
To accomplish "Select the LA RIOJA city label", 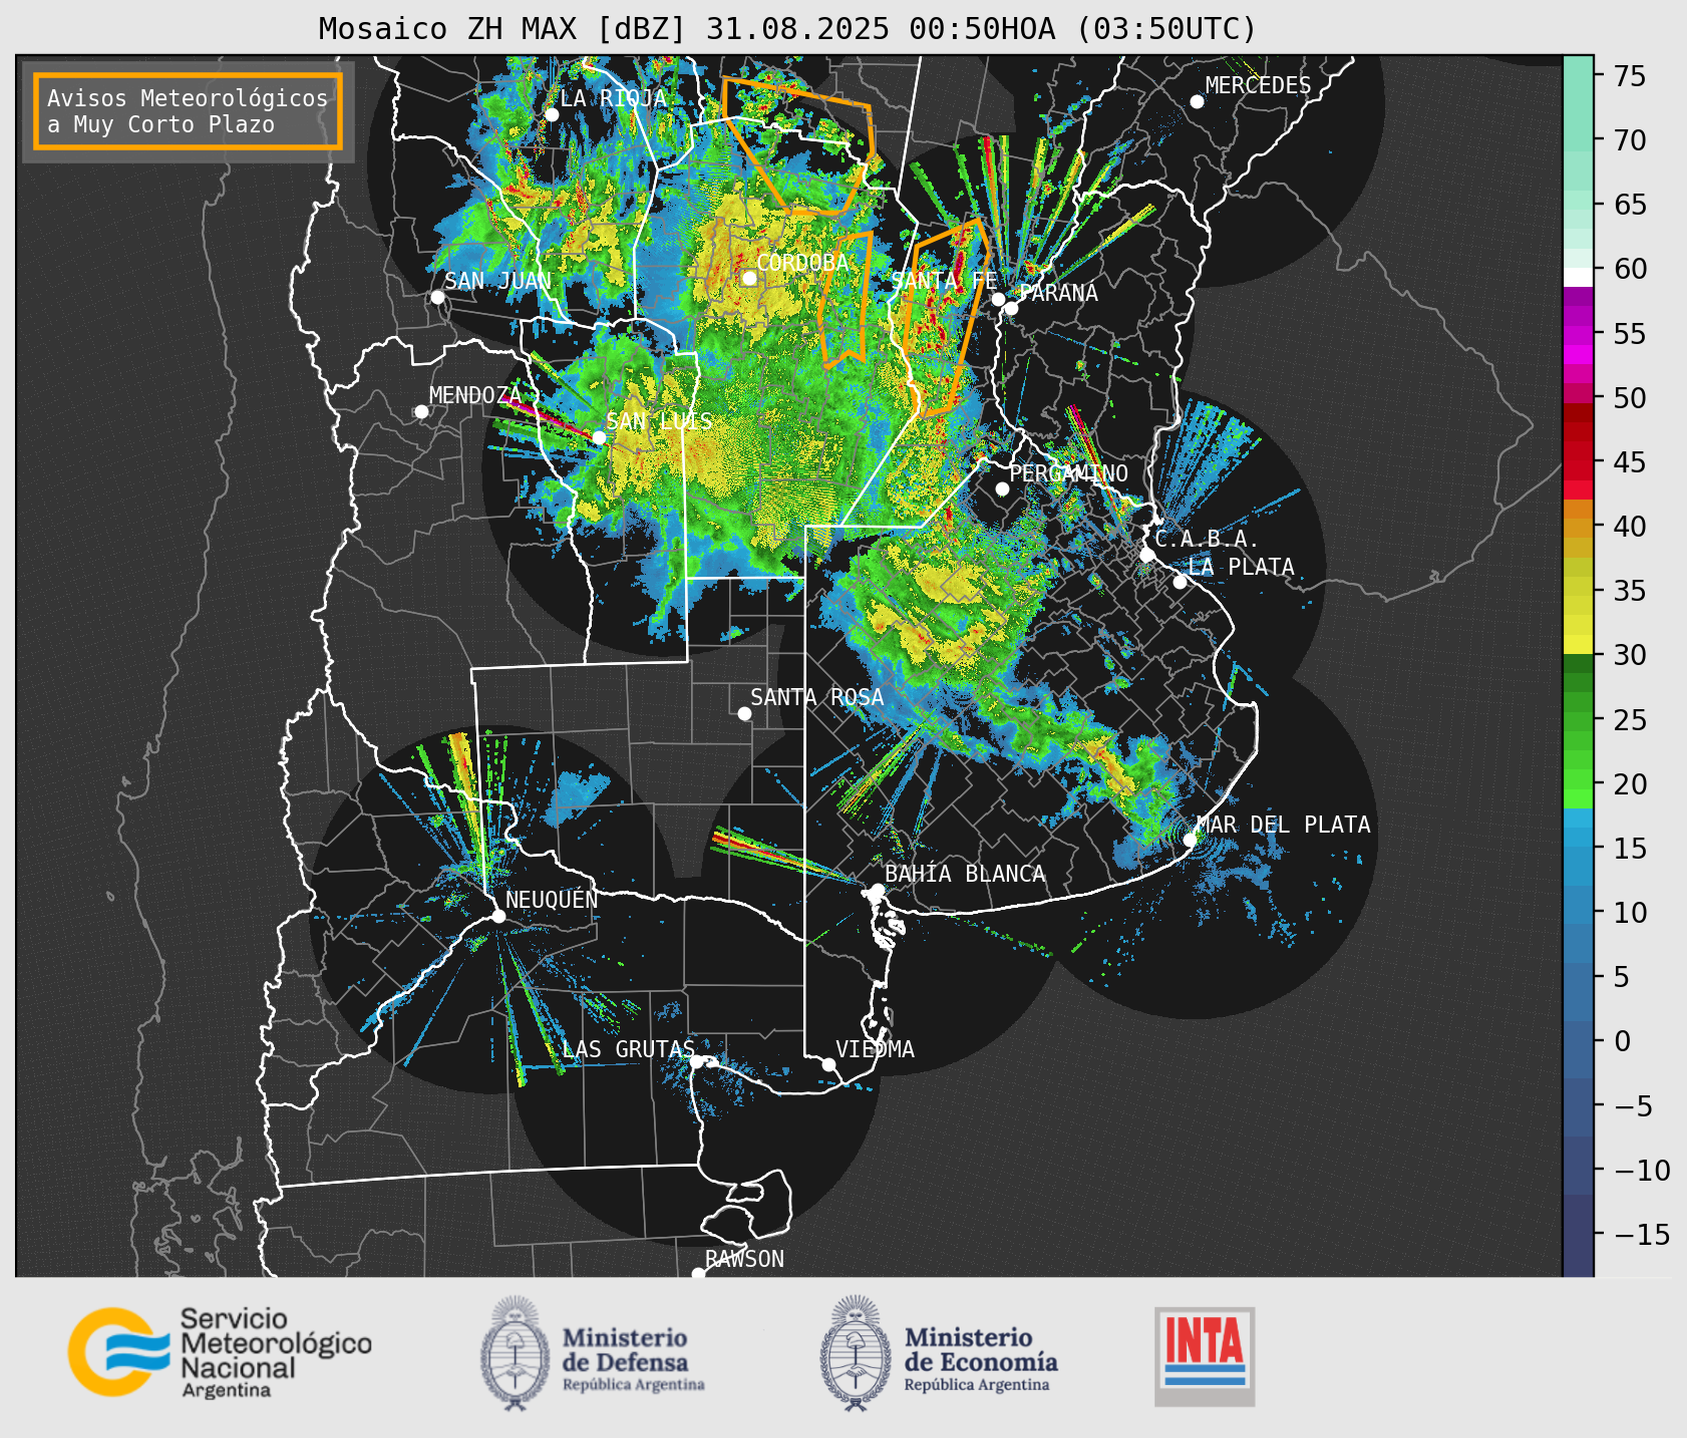I will (613, 98).
